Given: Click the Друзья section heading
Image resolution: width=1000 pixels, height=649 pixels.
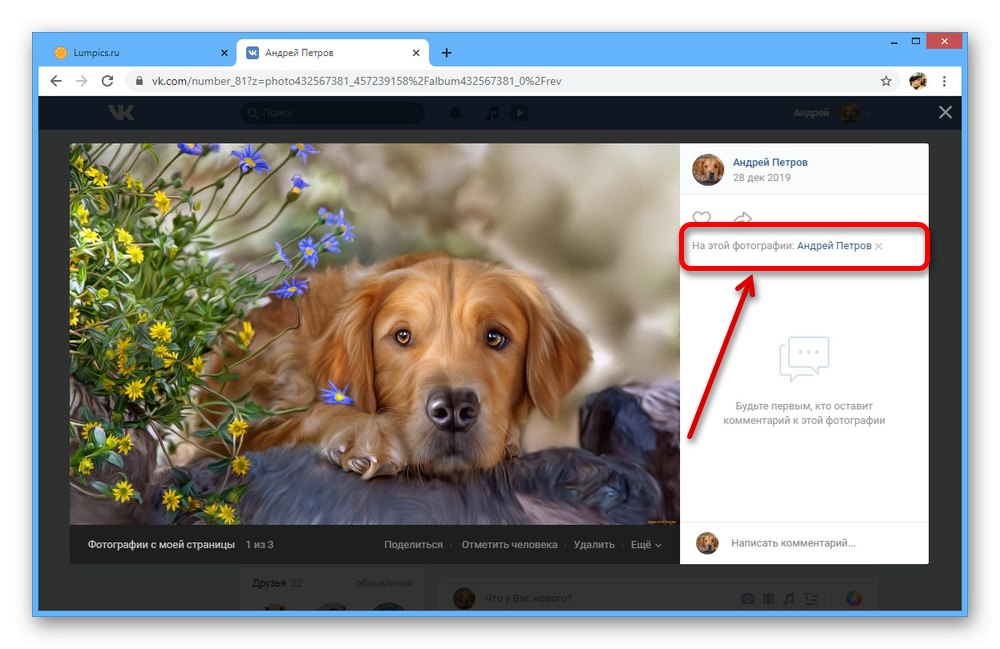Looking at the screenshot, I should 269,583.
